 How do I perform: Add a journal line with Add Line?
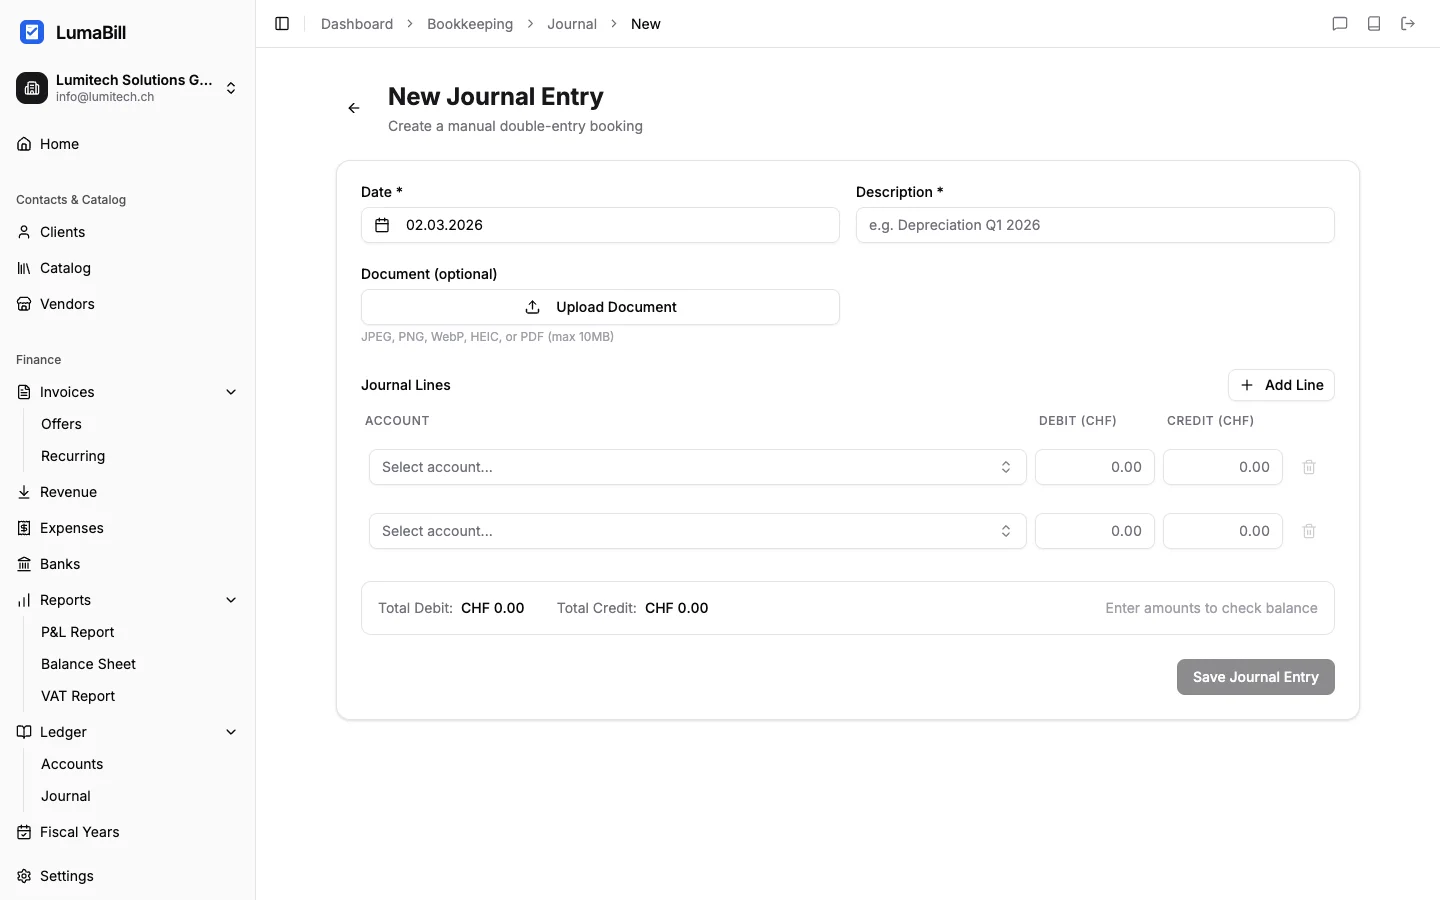click(x=1281, y=385)
